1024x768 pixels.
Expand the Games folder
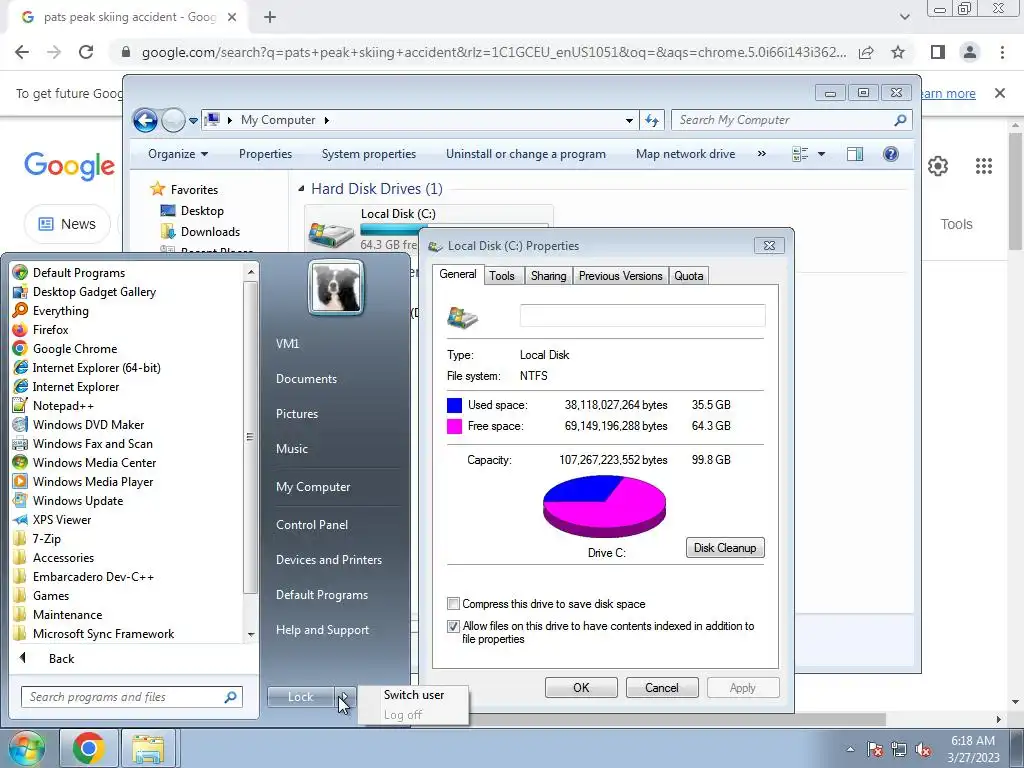[x=51, y=596]
